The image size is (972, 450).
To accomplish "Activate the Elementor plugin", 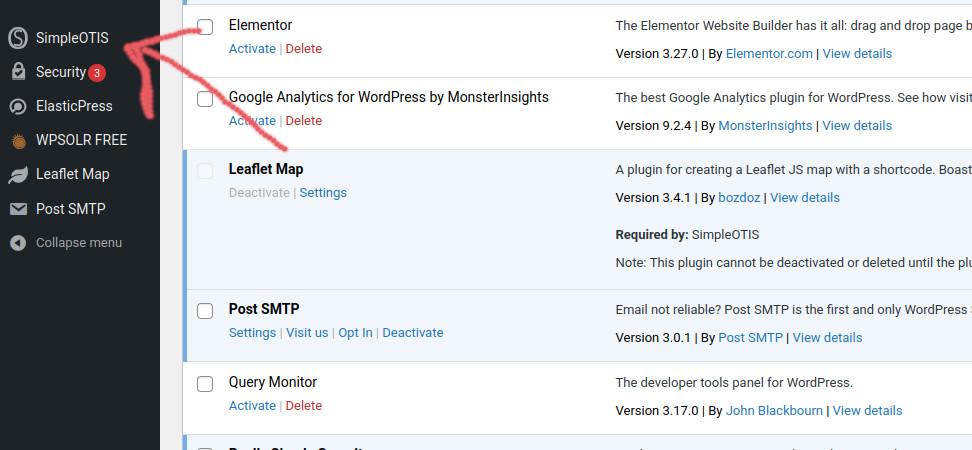I will click(x=252, y=49).
